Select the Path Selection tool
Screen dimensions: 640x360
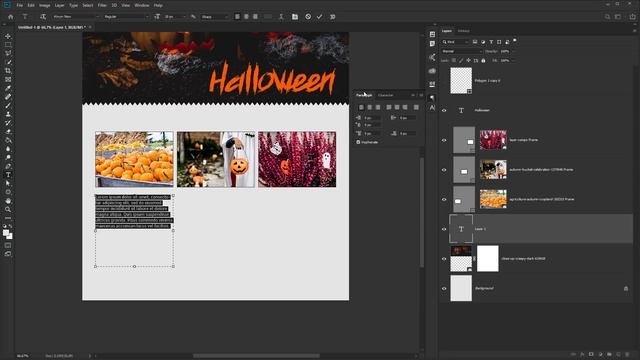pyautogui.click(x=8, y=183)
